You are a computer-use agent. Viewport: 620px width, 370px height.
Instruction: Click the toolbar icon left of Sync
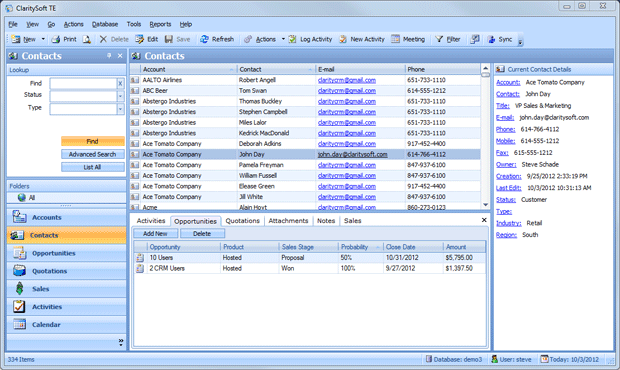point(475,39)
